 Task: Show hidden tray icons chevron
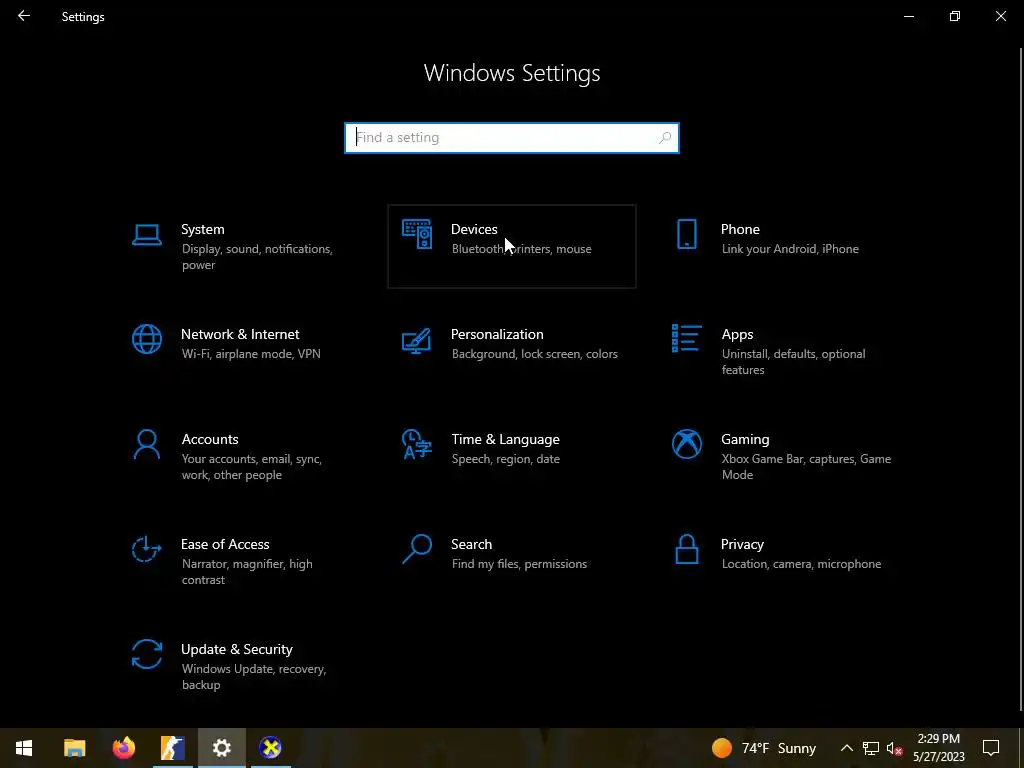pyautogui.click(x=846, y=748)
